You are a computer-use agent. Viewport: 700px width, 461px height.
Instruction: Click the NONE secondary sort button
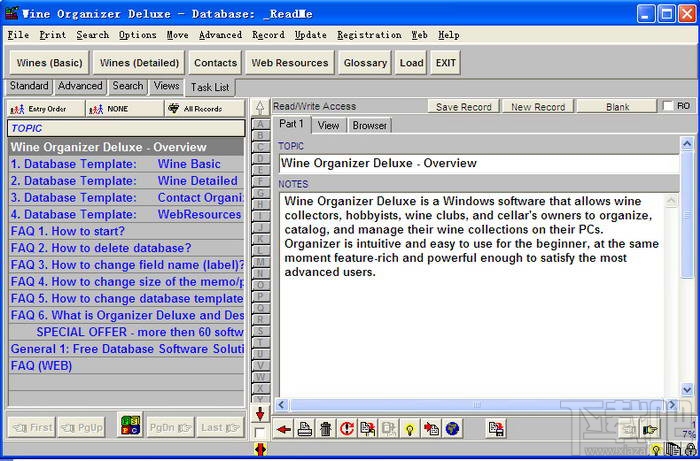[x=125, y=108]
